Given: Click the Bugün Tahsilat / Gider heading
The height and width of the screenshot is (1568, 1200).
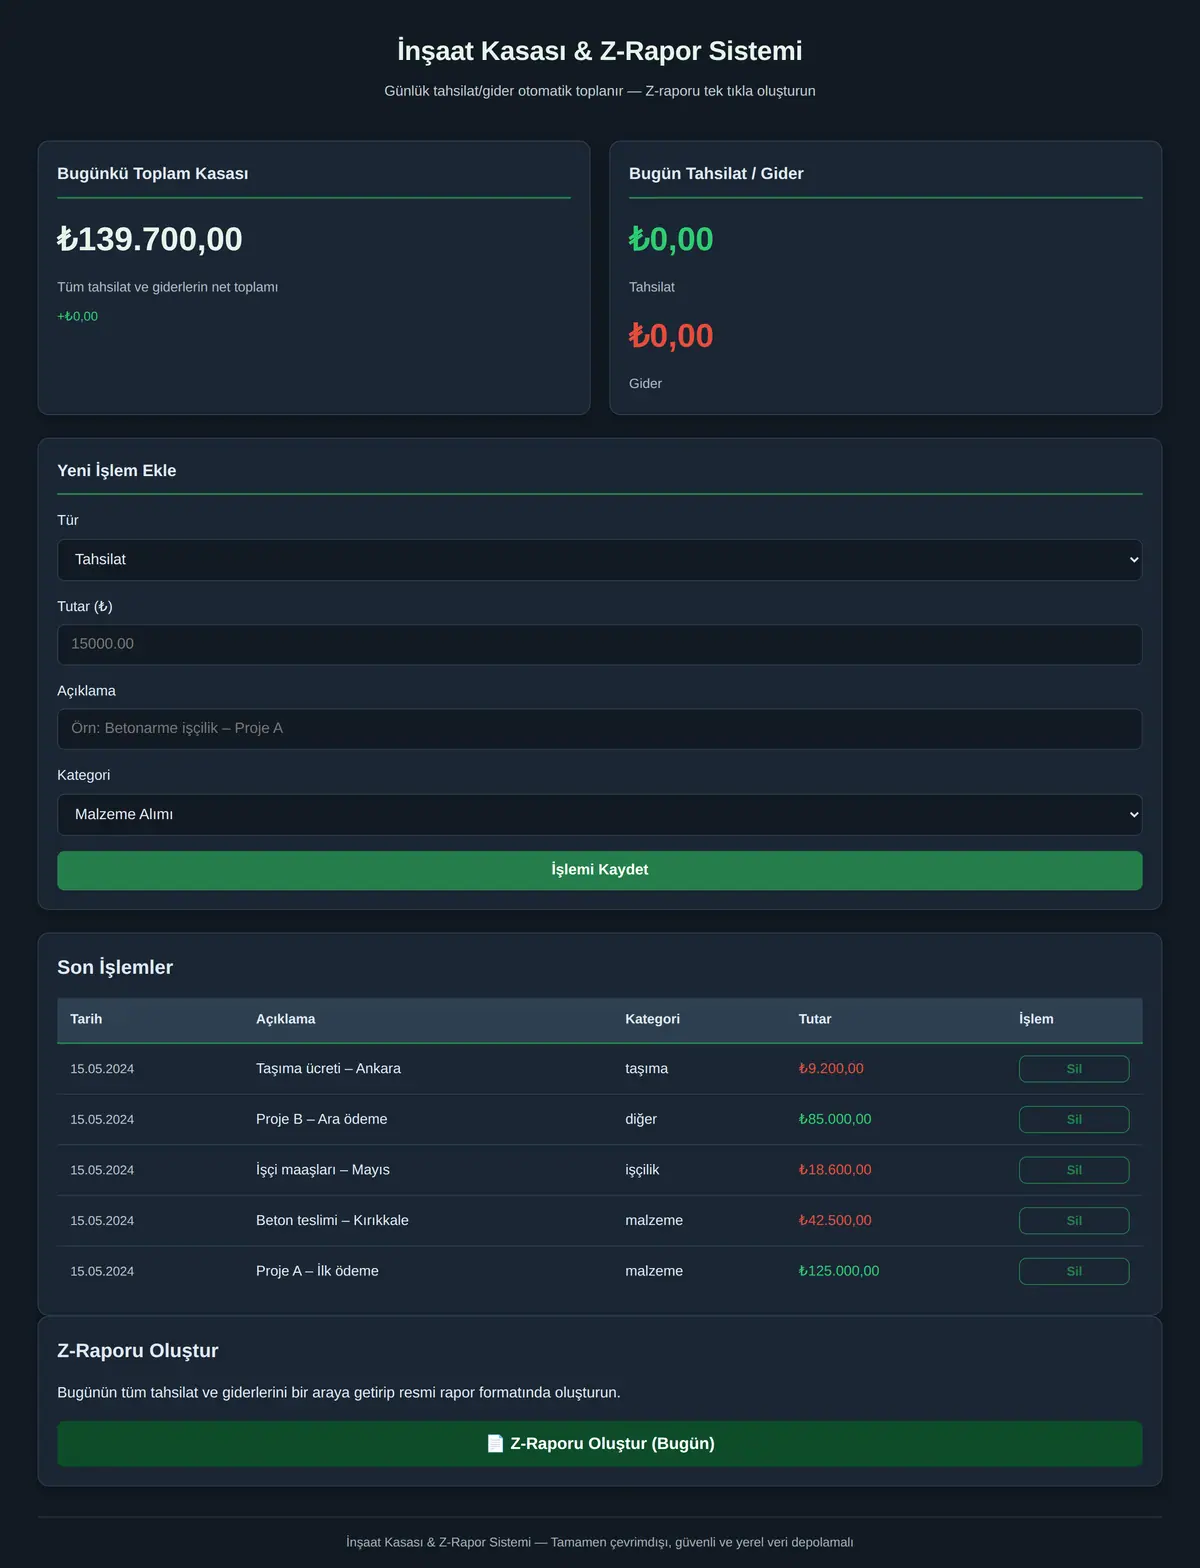Looking at the screenshot, I should coord(716,174).
